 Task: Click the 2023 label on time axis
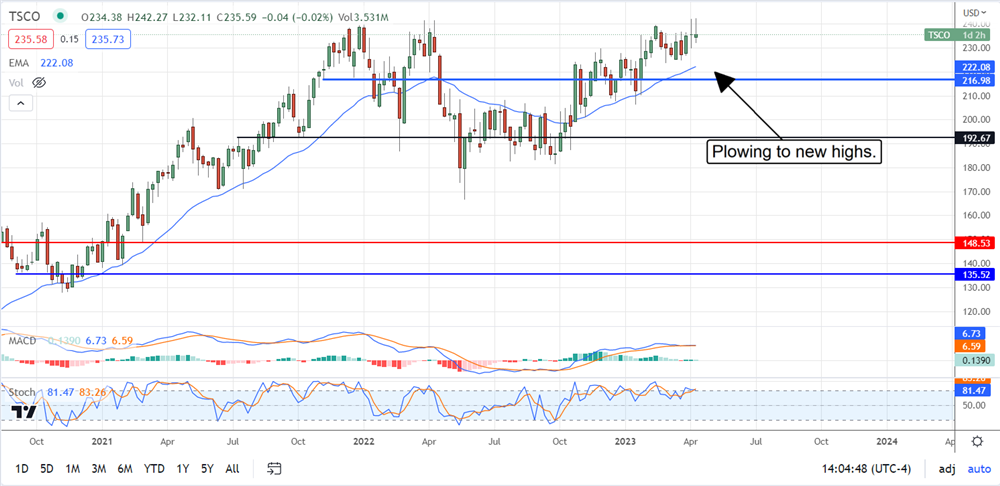(x=624, y=441)
